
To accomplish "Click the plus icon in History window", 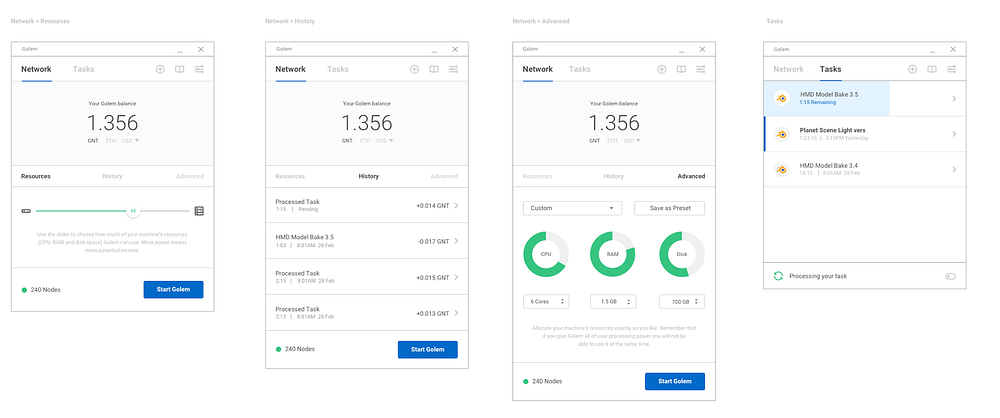I will (414, 69).
